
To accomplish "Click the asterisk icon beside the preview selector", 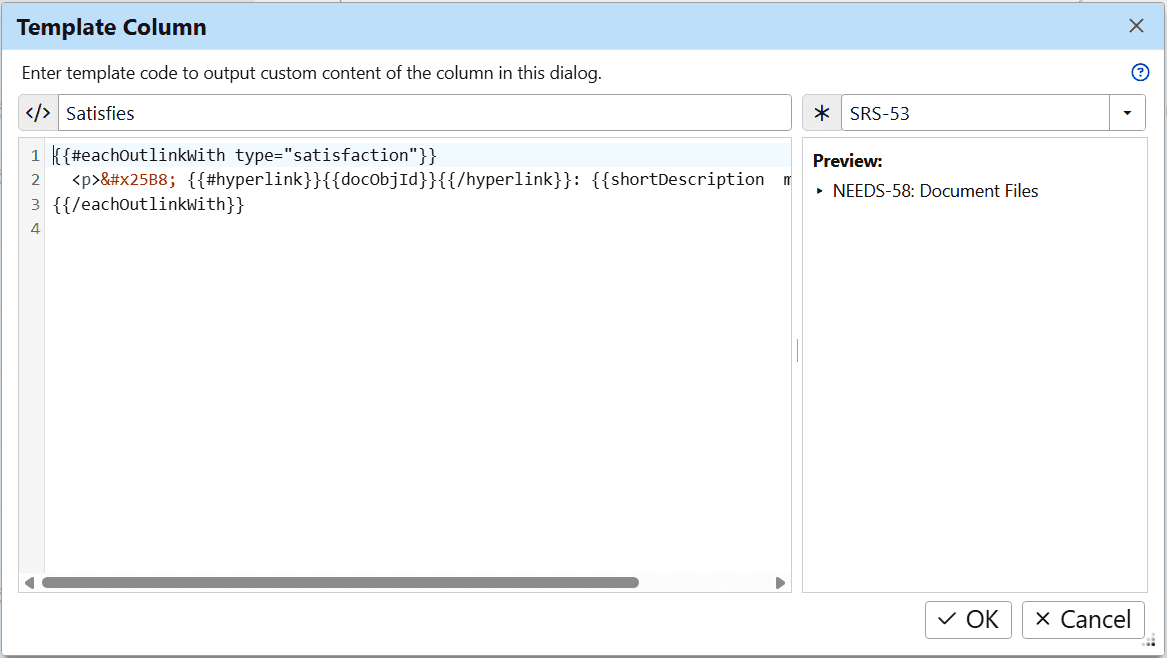I will (821, 112).
